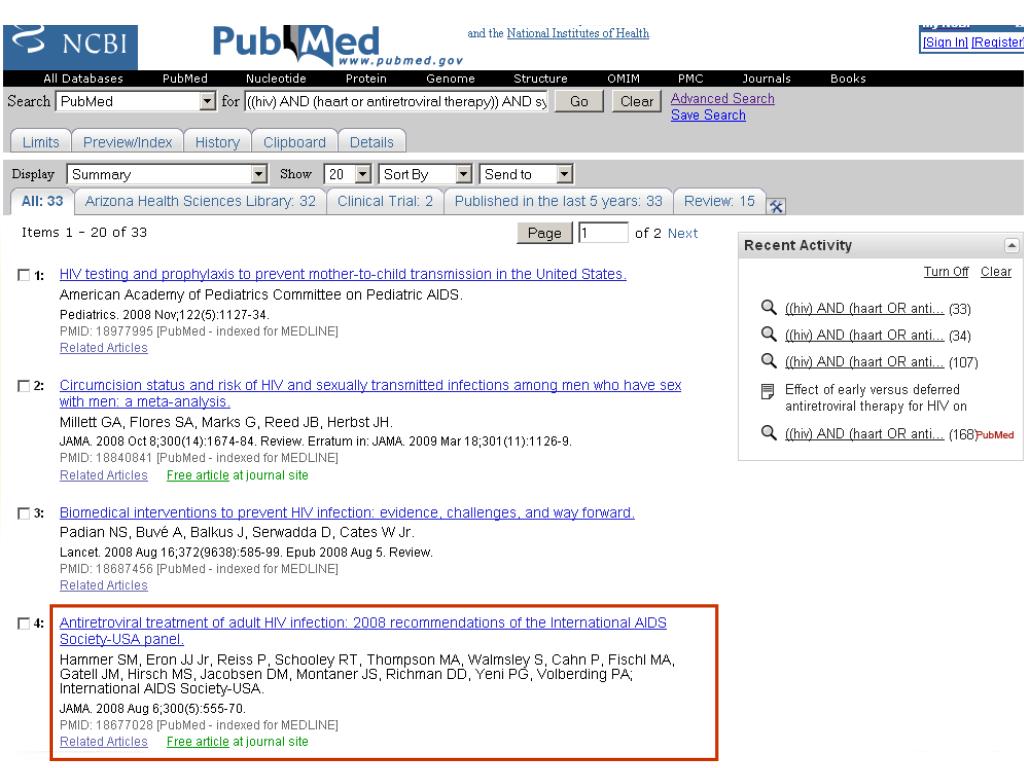
Task: Click Turn Off in Recent Activity
Action: (x=946, y=272)
